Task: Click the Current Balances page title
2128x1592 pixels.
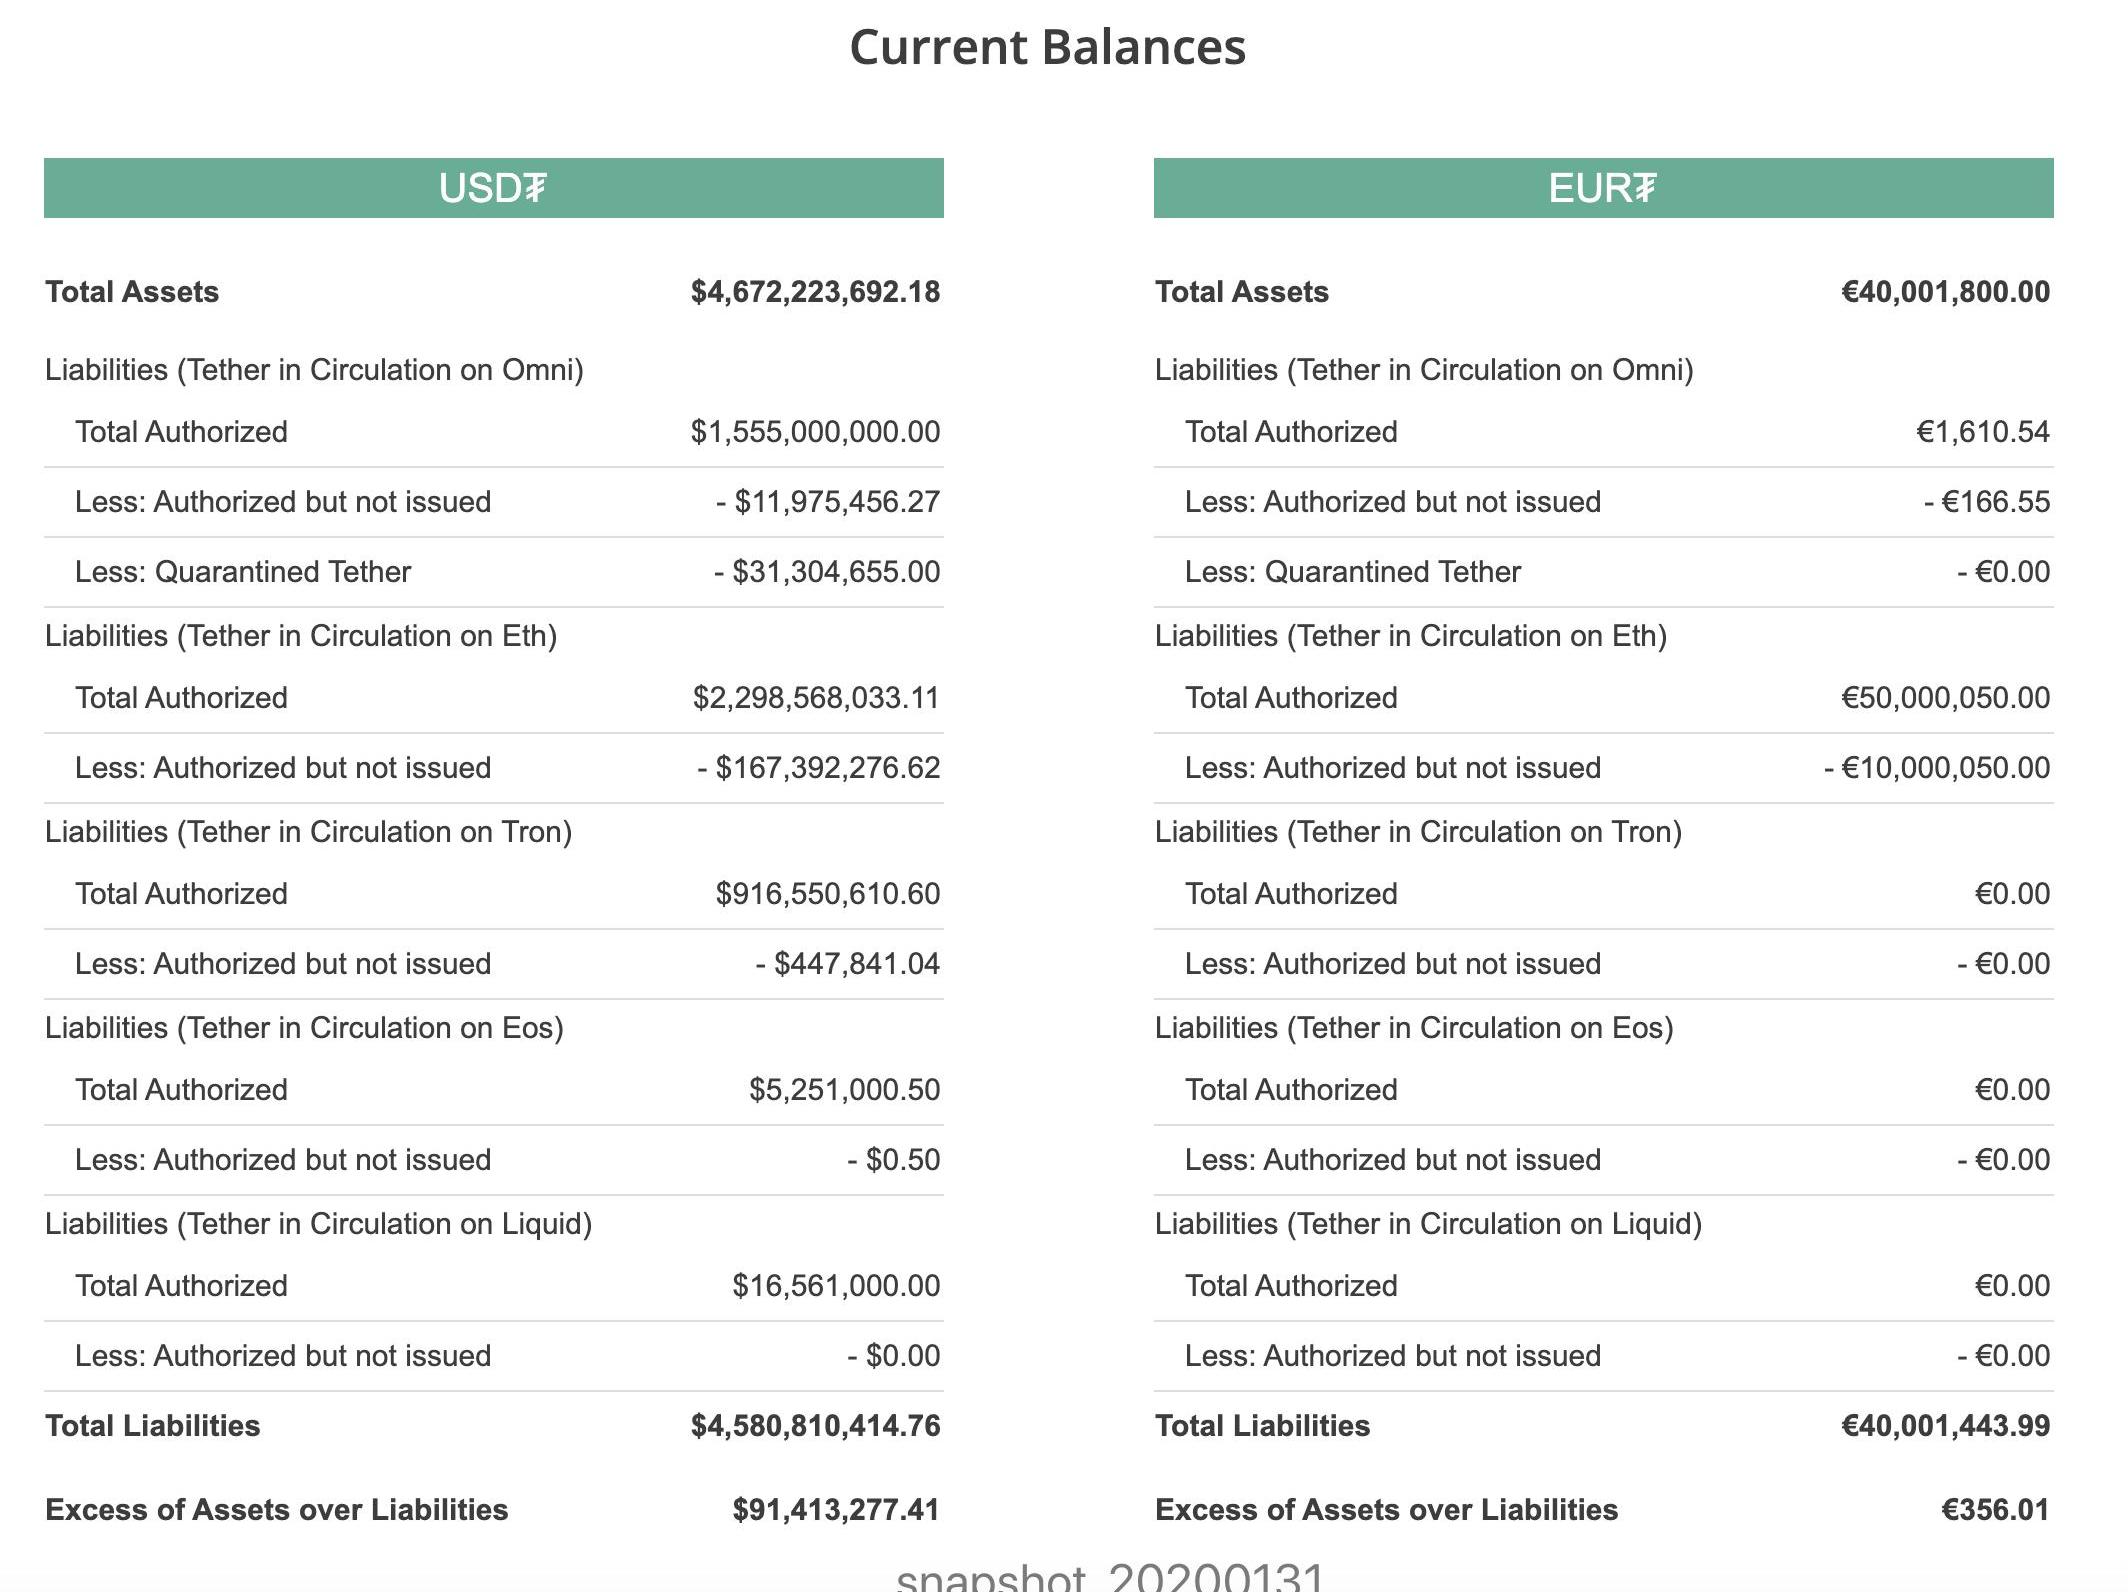Action: pyautogui.click(x=1047, y=47)
